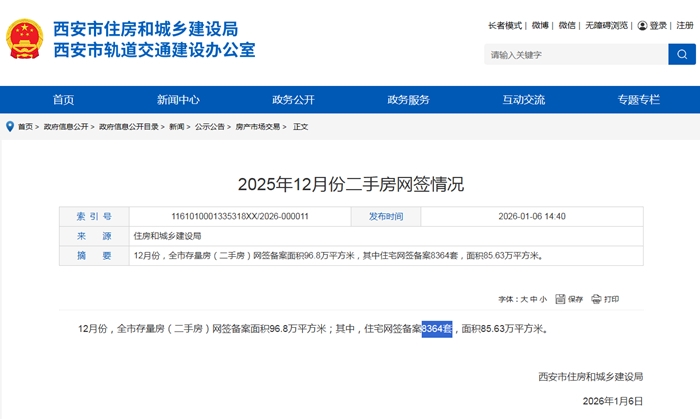700x419 pixels.
Task: Click the highlighted text 8364套
Action: pyautogui.click(x=437, y=329)
